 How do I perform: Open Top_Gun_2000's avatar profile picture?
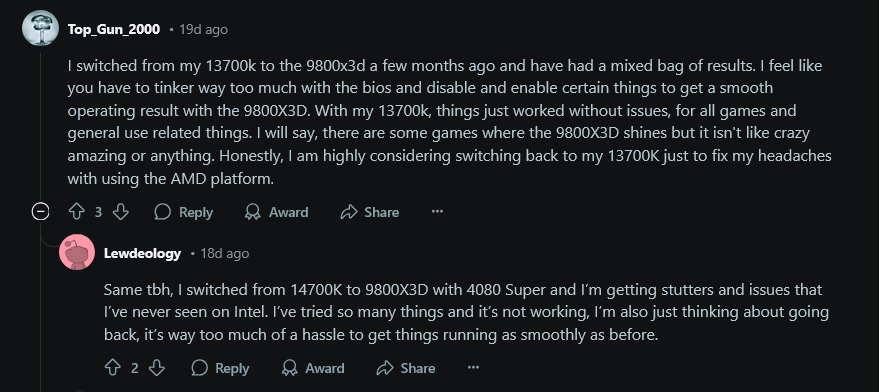[40, 28]
